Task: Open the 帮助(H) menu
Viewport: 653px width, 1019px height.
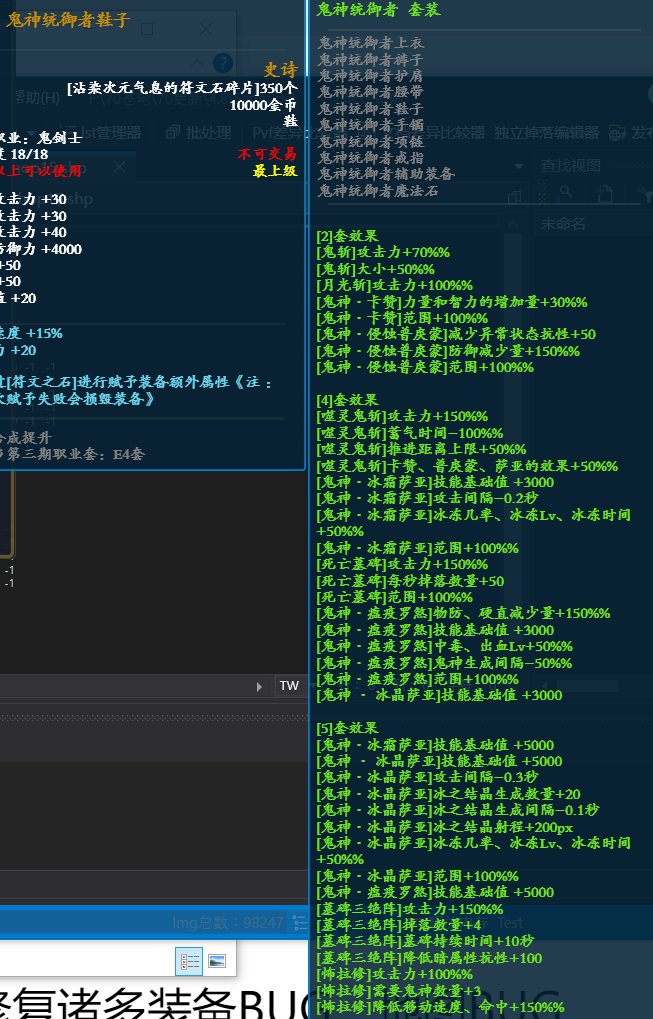Action: click(x=37, y=97)
